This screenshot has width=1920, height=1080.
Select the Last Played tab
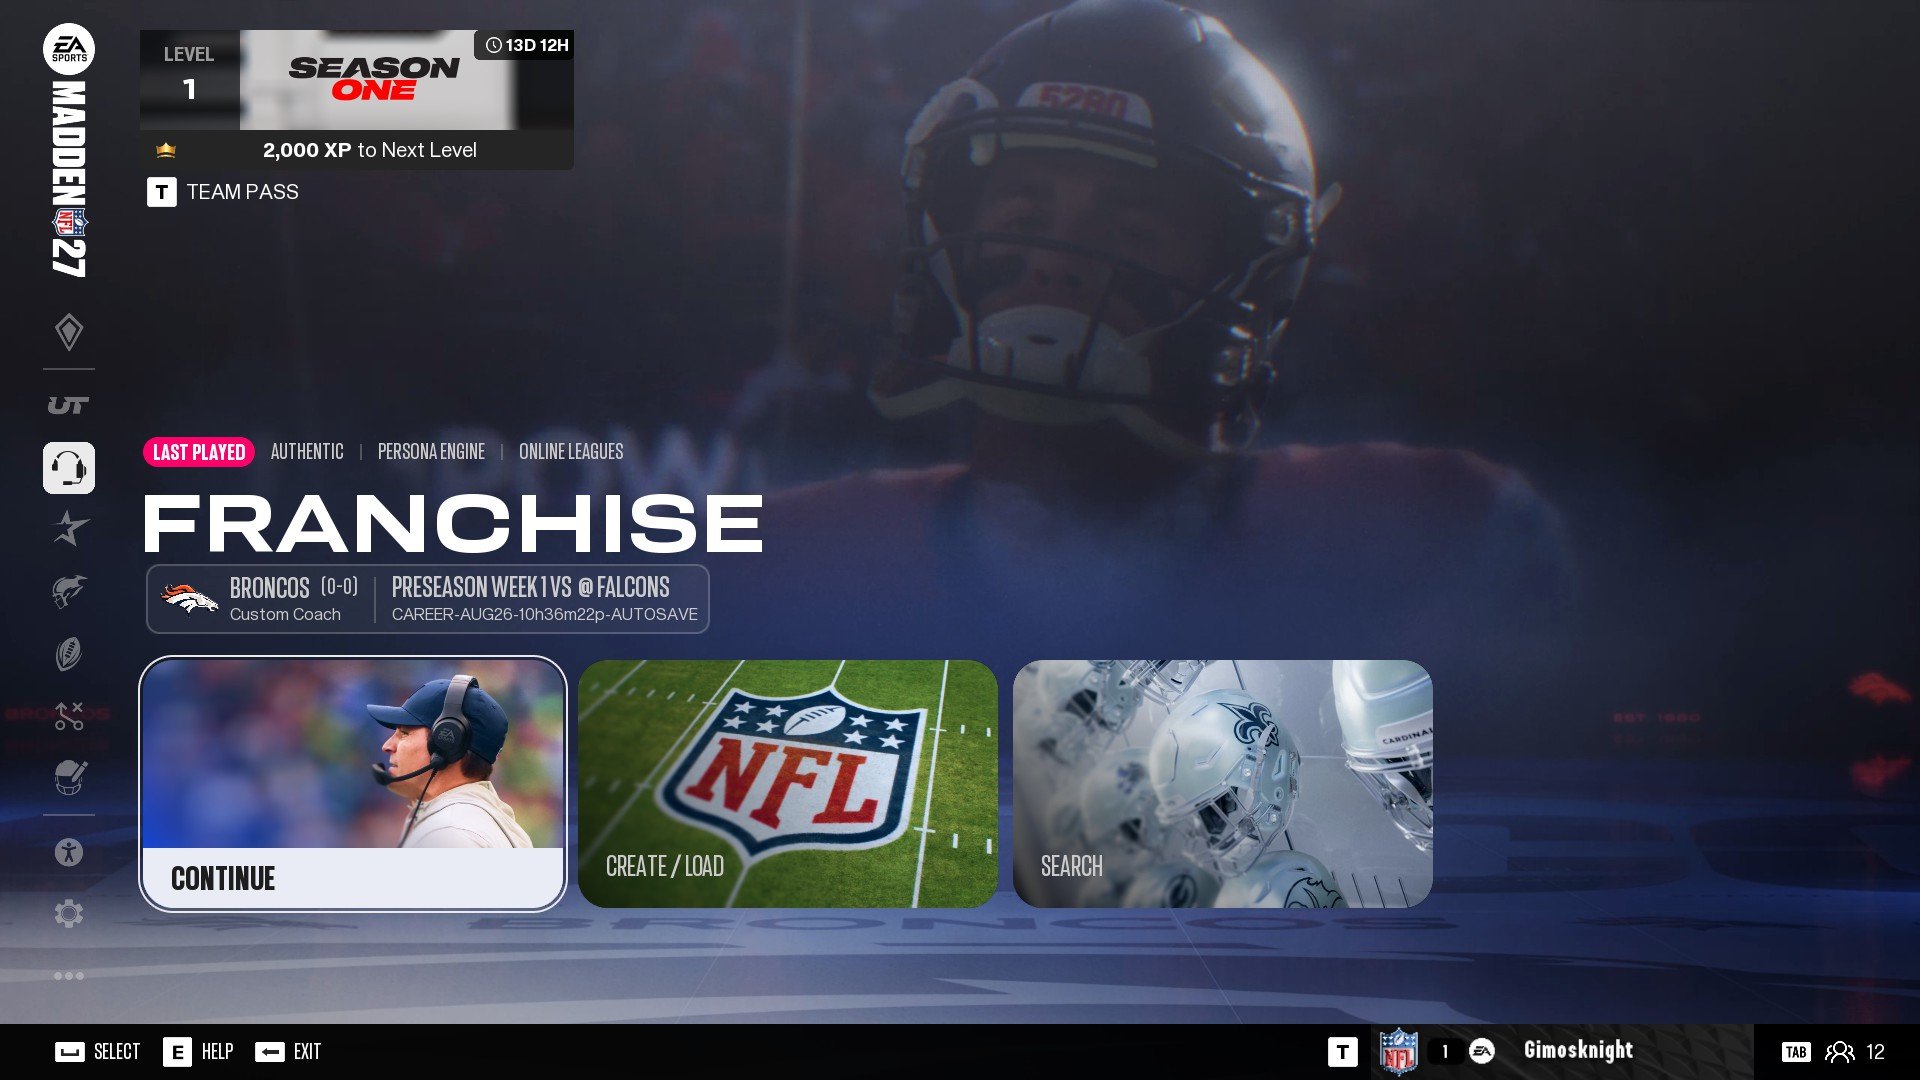coord(199,452)
